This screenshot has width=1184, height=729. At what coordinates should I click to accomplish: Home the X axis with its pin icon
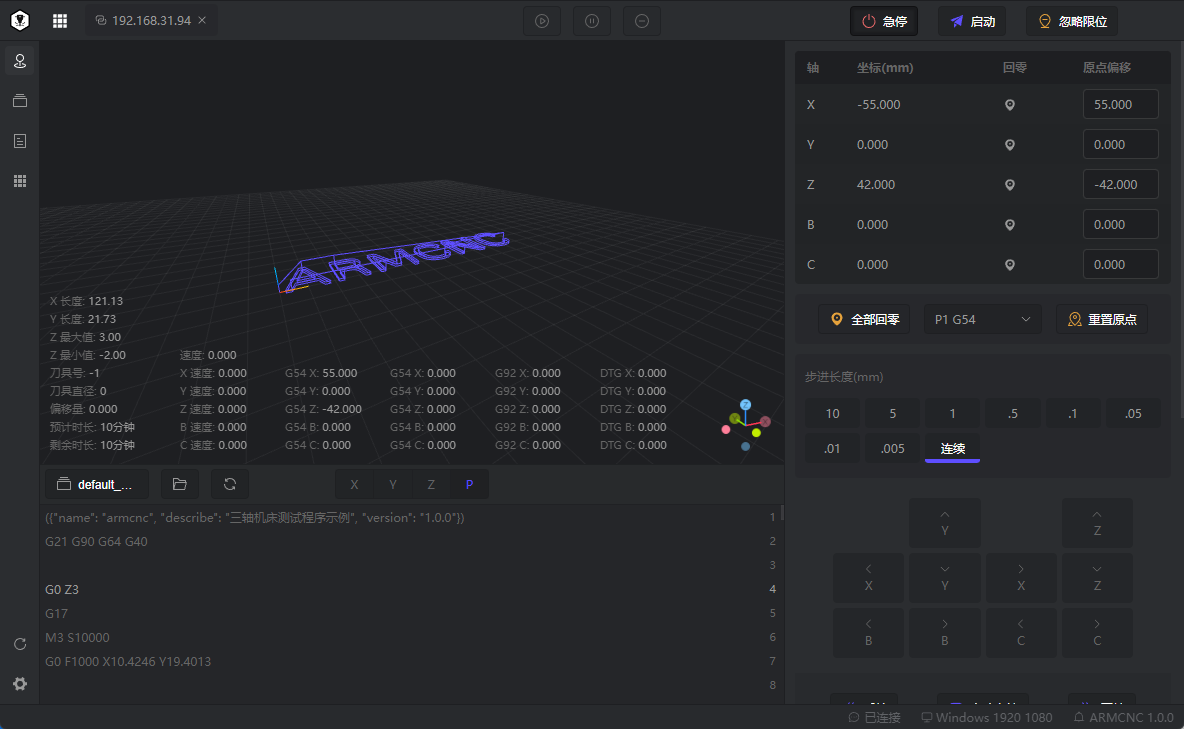tap(1010, 105)
